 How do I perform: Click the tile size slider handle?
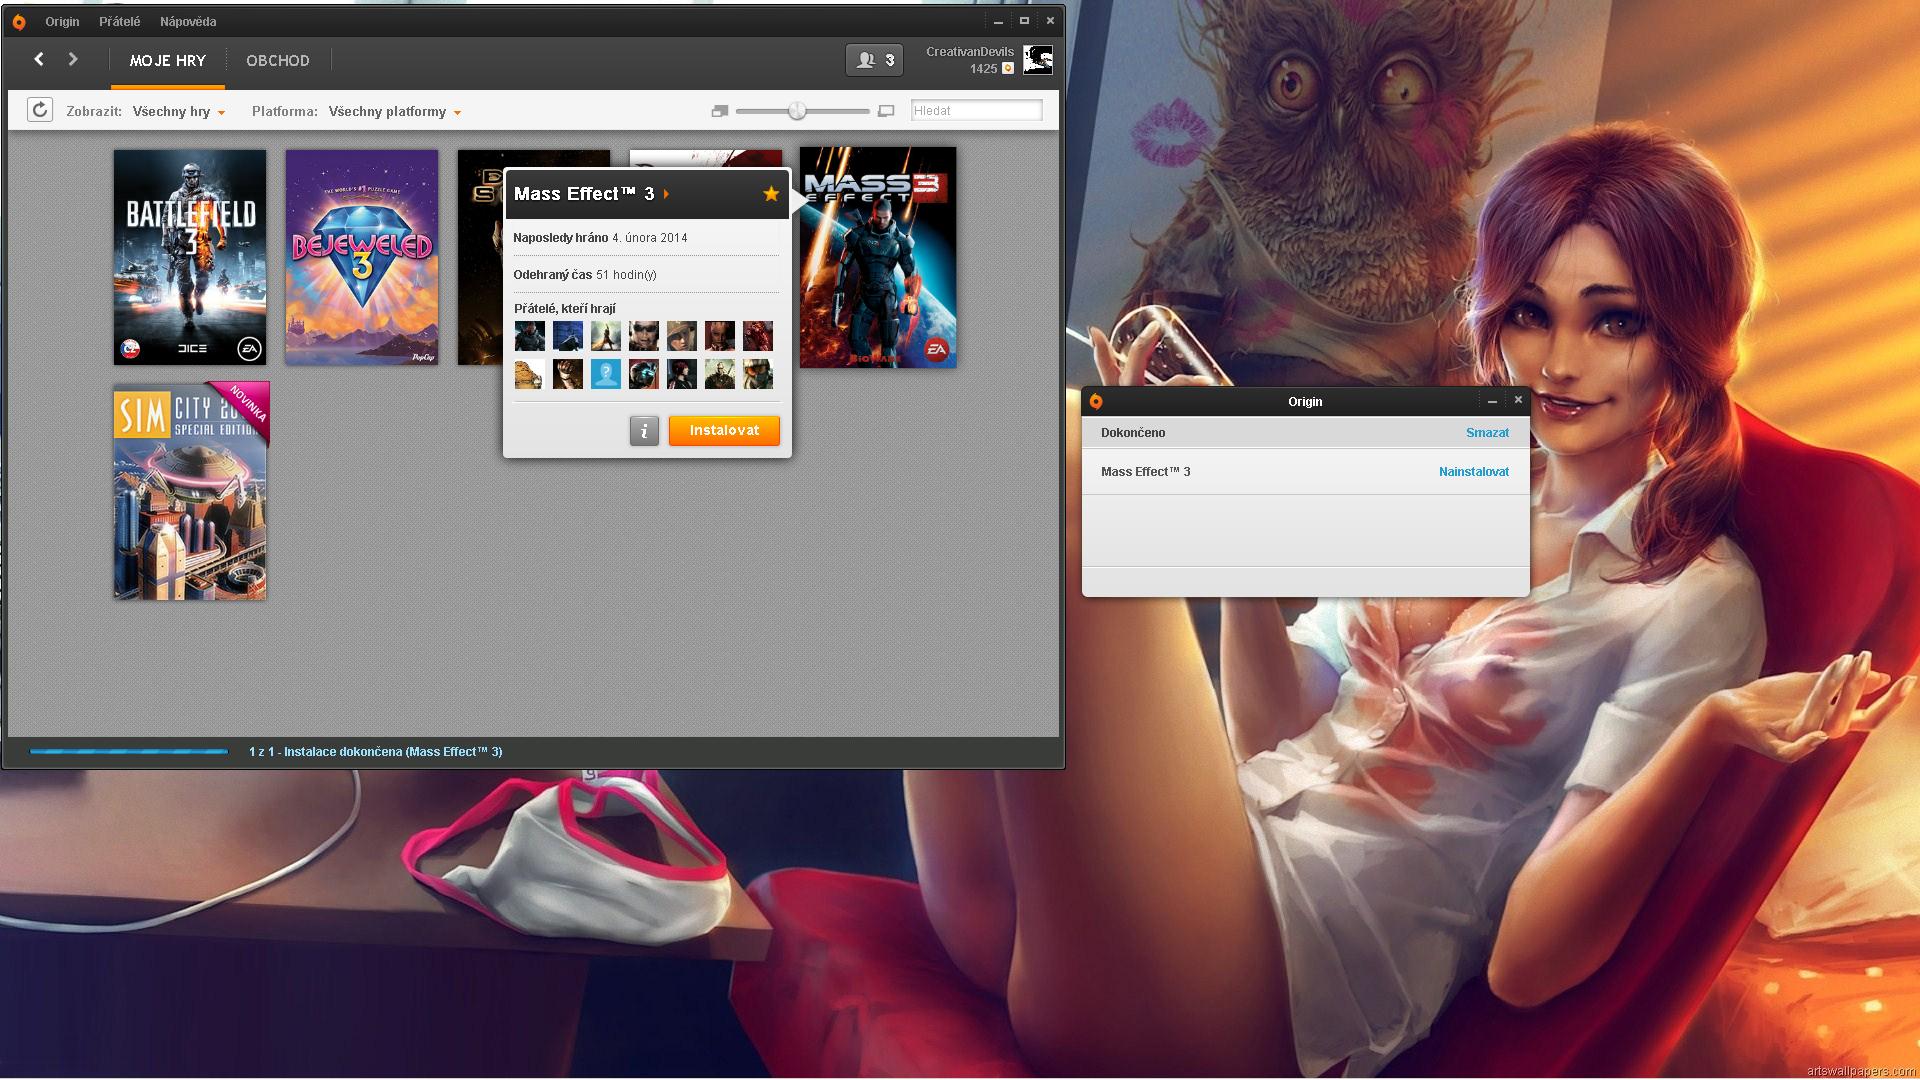(x=797, y=111)
